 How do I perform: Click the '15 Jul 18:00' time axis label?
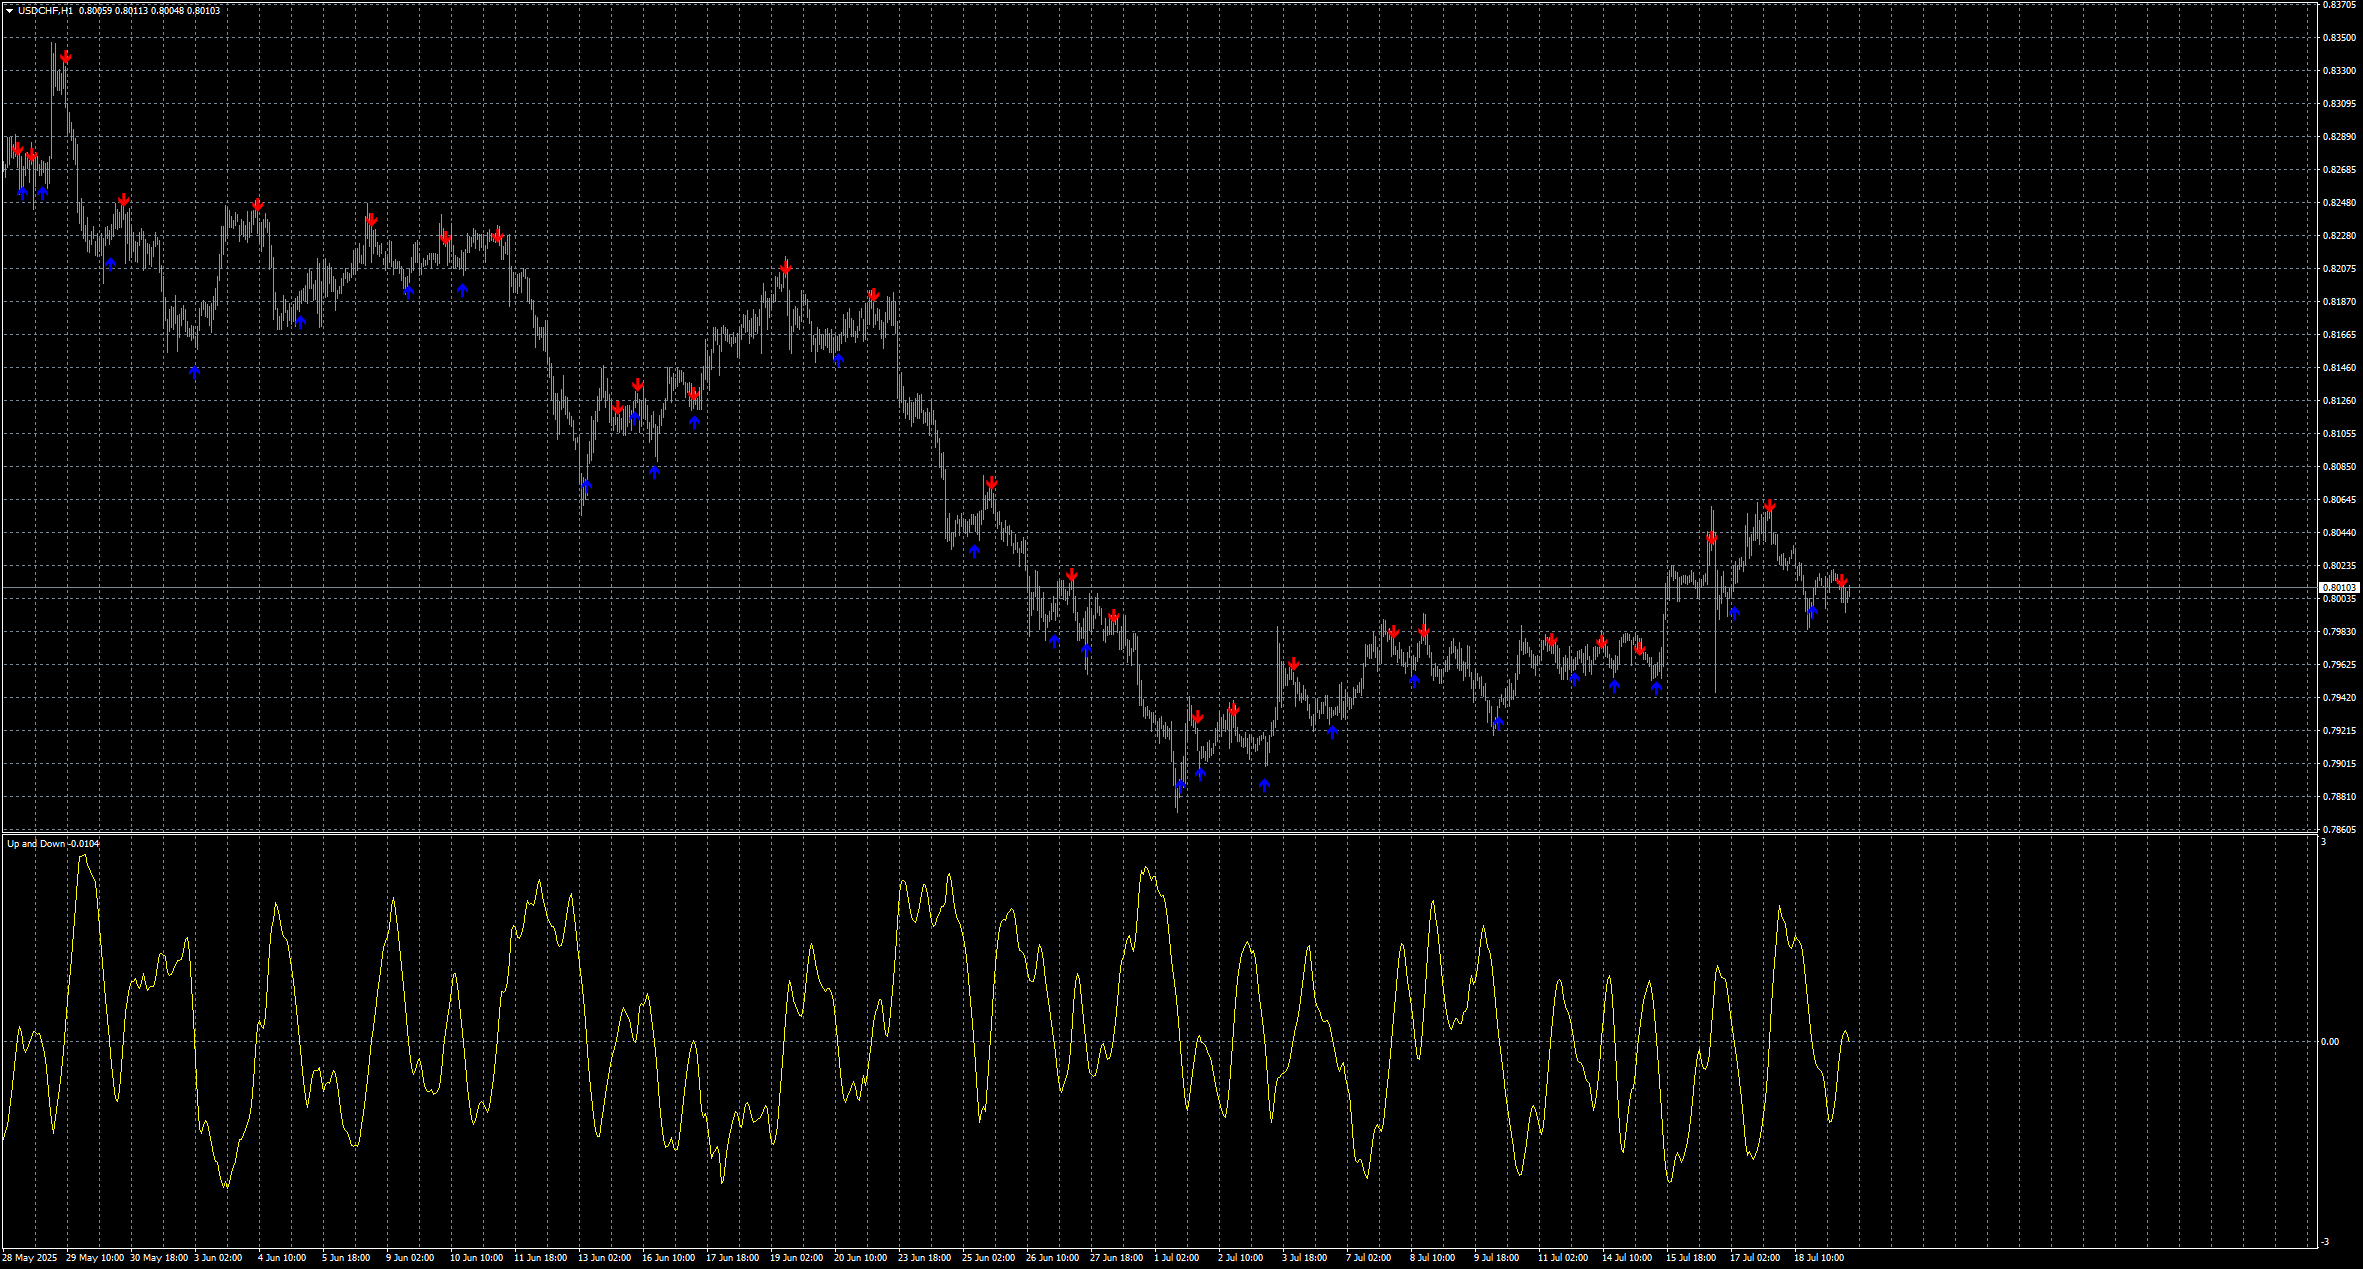pos(1691,1258)
